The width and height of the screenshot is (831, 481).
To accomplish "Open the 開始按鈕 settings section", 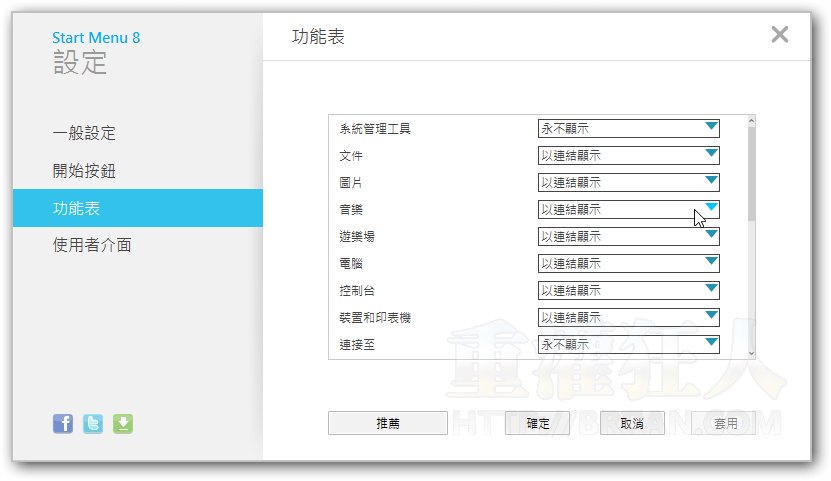I will 85,171.
